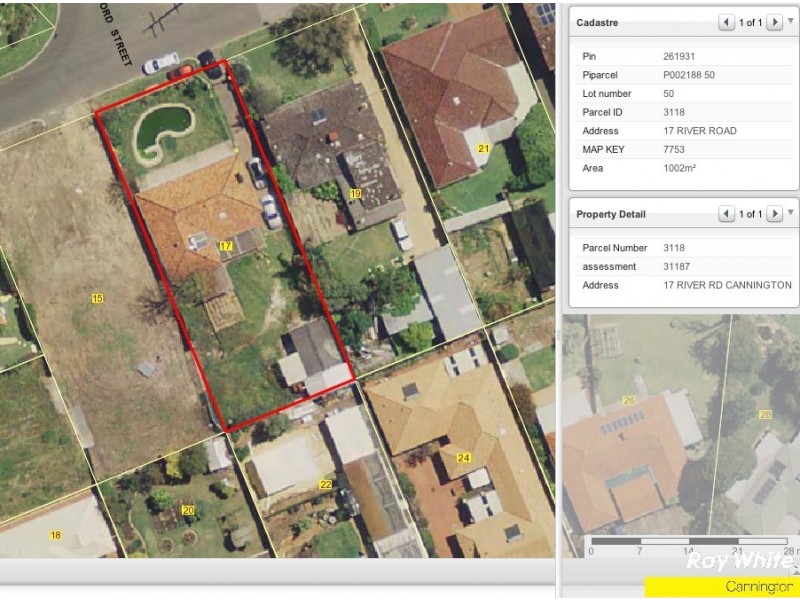The width and height of the screenshot is (800, 600).
Task: Click the Property Detail panel header title
Action: pyautogui.click(x=611, y=214)
